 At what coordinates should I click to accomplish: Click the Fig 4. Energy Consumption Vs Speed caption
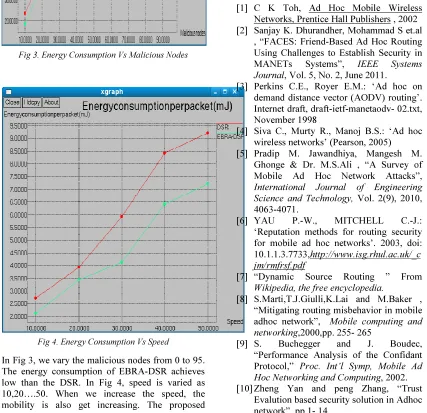pyautogui.click(x=103, y=342)
